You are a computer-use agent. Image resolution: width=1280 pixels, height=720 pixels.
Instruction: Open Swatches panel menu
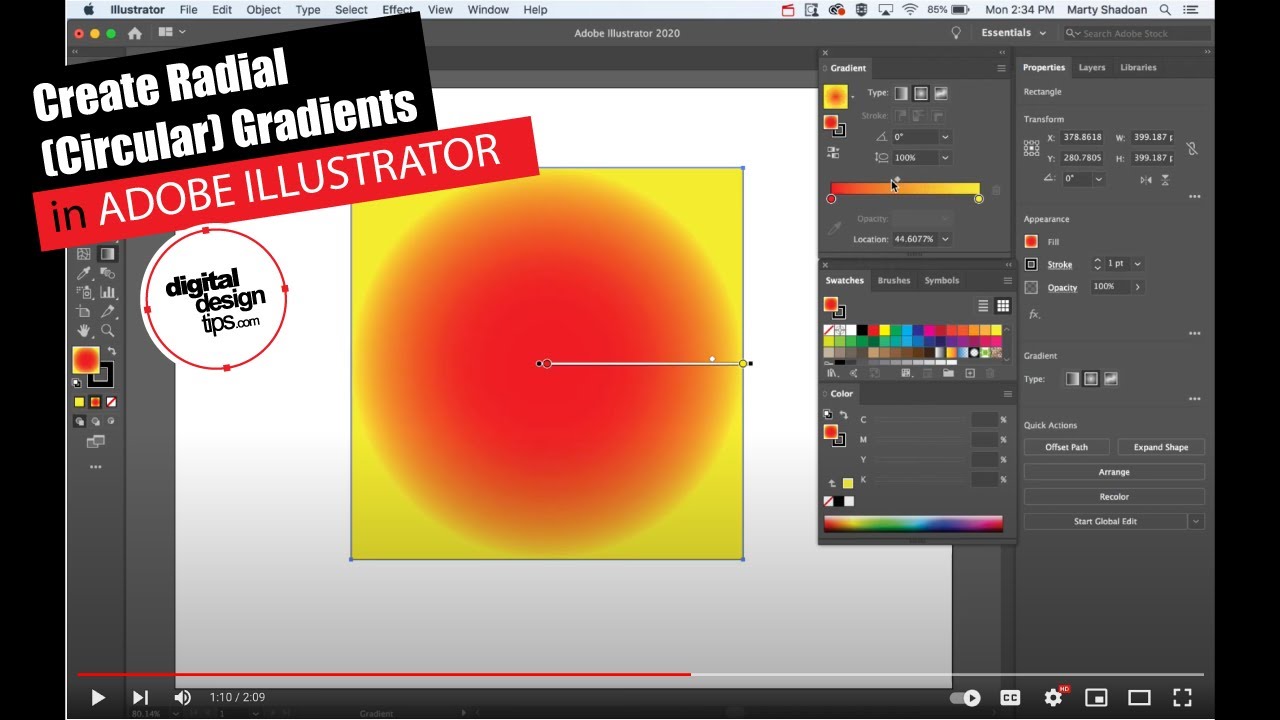[1008, 281]
